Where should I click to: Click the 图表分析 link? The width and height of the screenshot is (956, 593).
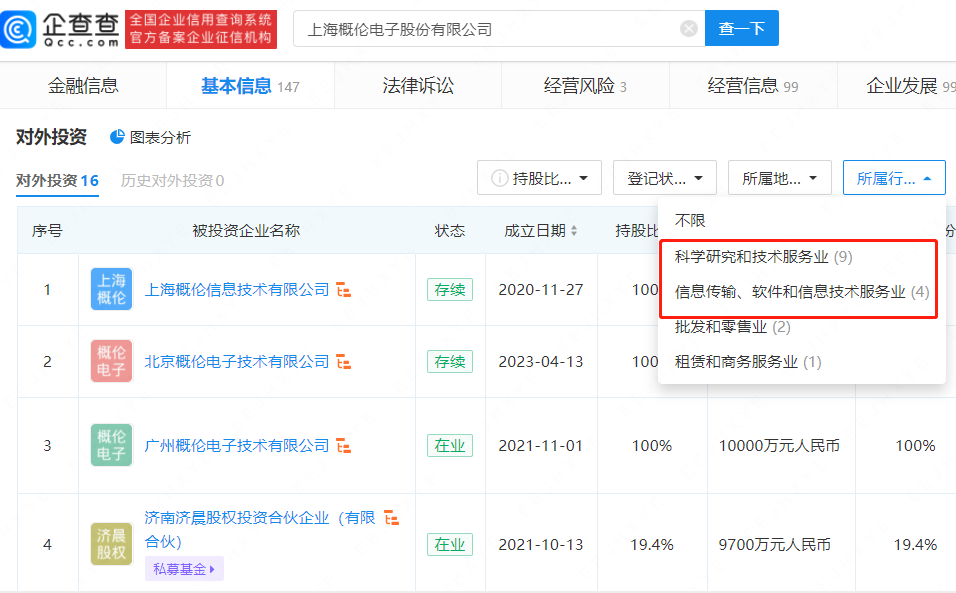pyautogui.click(x=160, y=138)
